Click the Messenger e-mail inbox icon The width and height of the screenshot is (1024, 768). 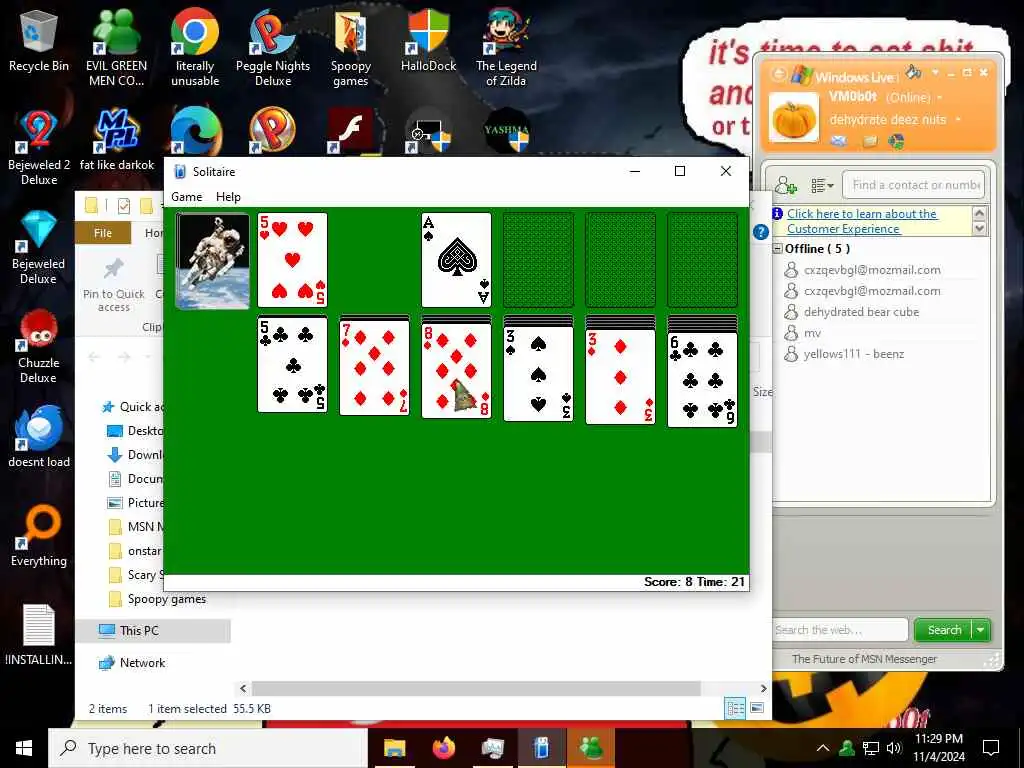[839, 141]
